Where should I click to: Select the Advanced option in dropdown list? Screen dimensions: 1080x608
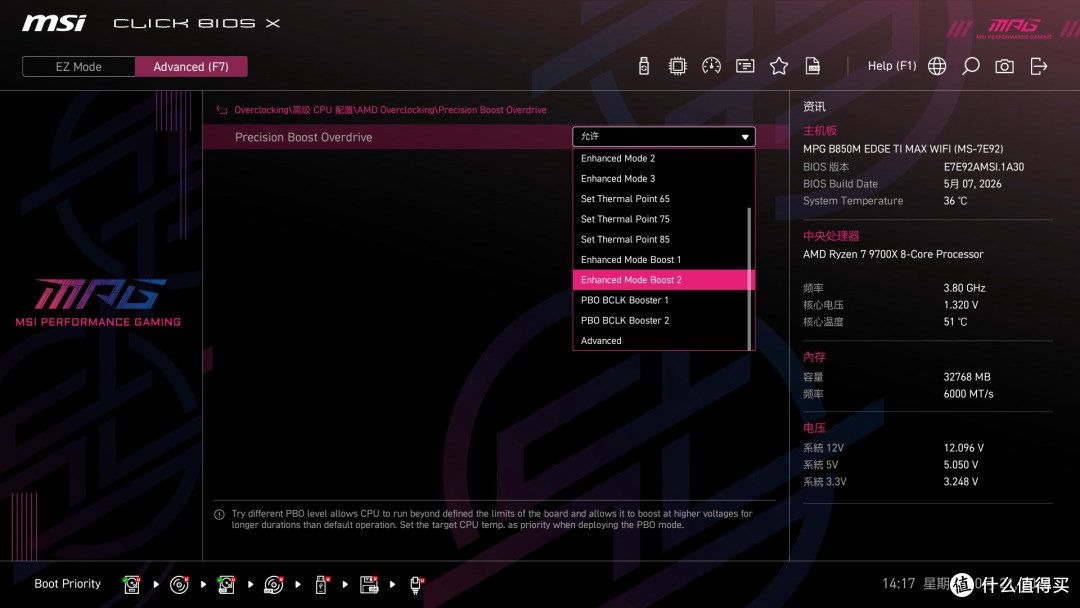coord(664,341)
